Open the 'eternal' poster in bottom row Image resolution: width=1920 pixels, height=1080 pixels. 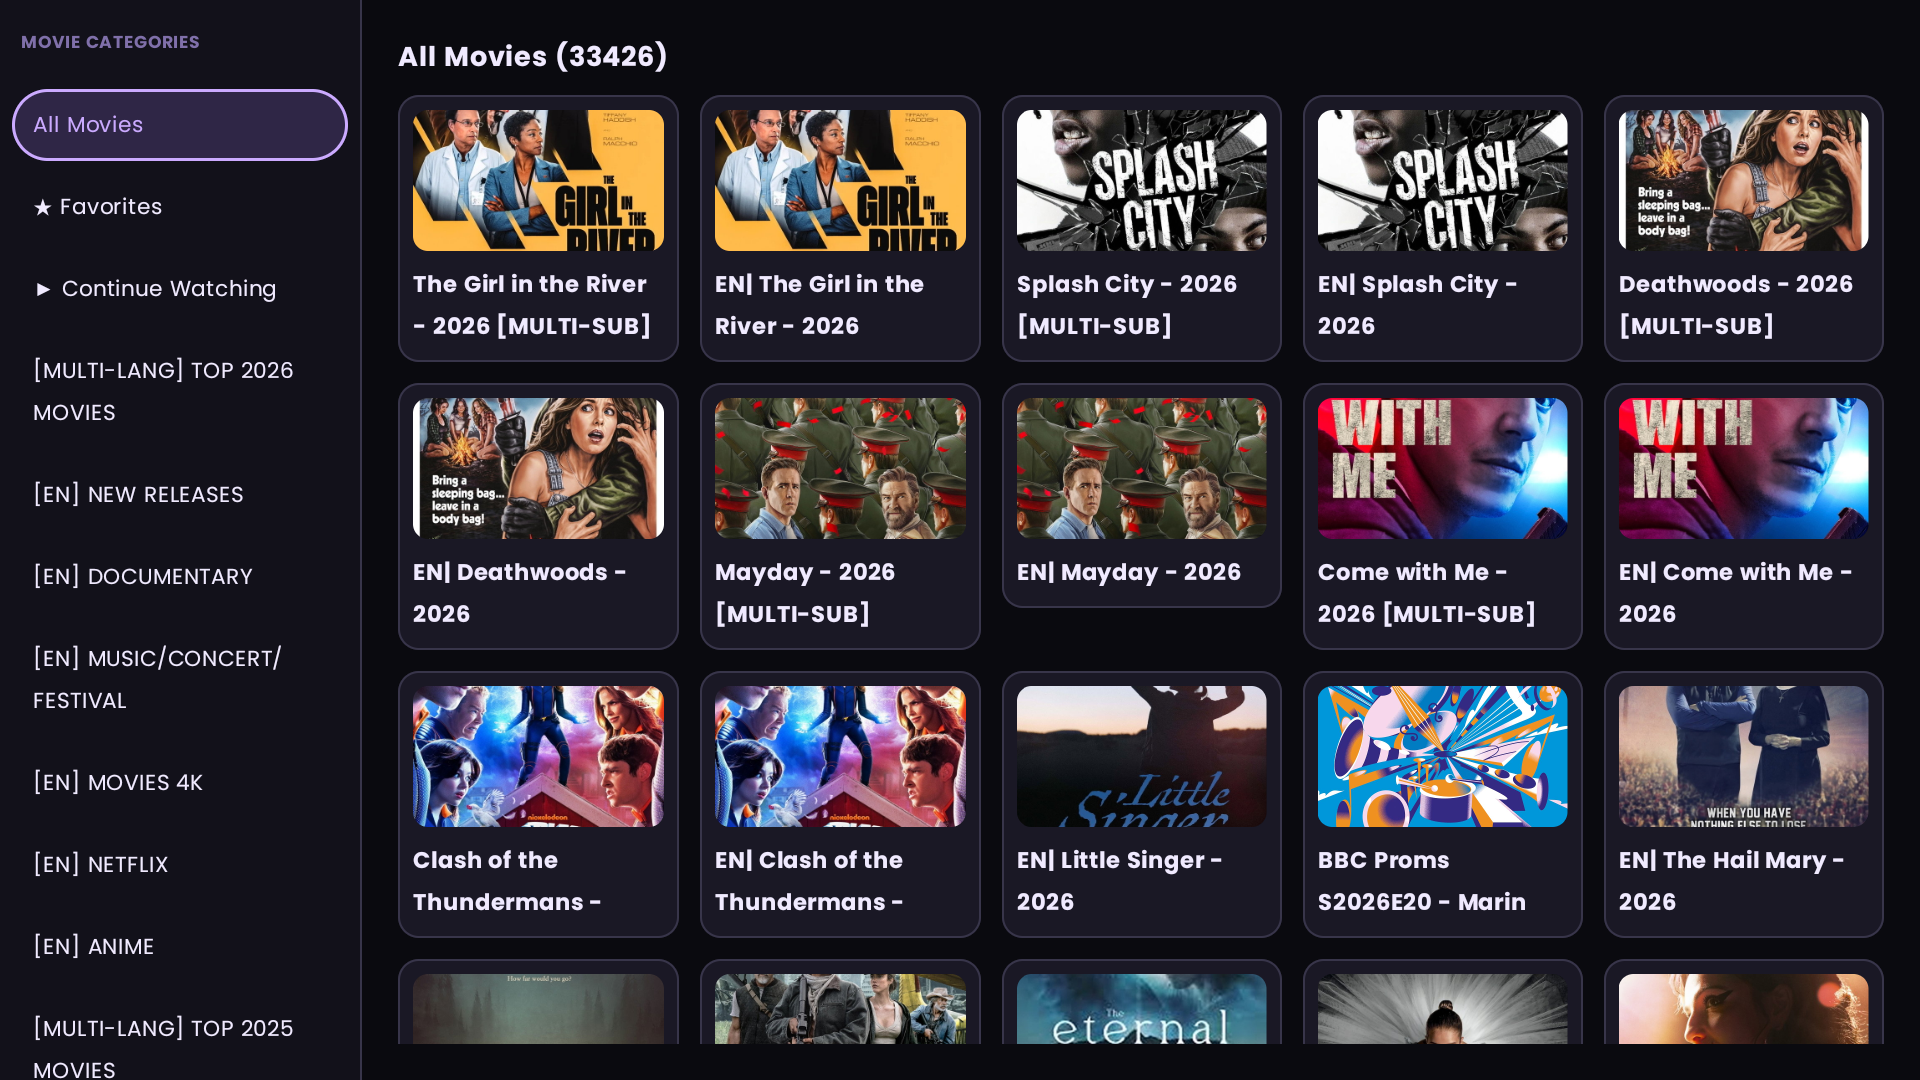[1141, 1009]
